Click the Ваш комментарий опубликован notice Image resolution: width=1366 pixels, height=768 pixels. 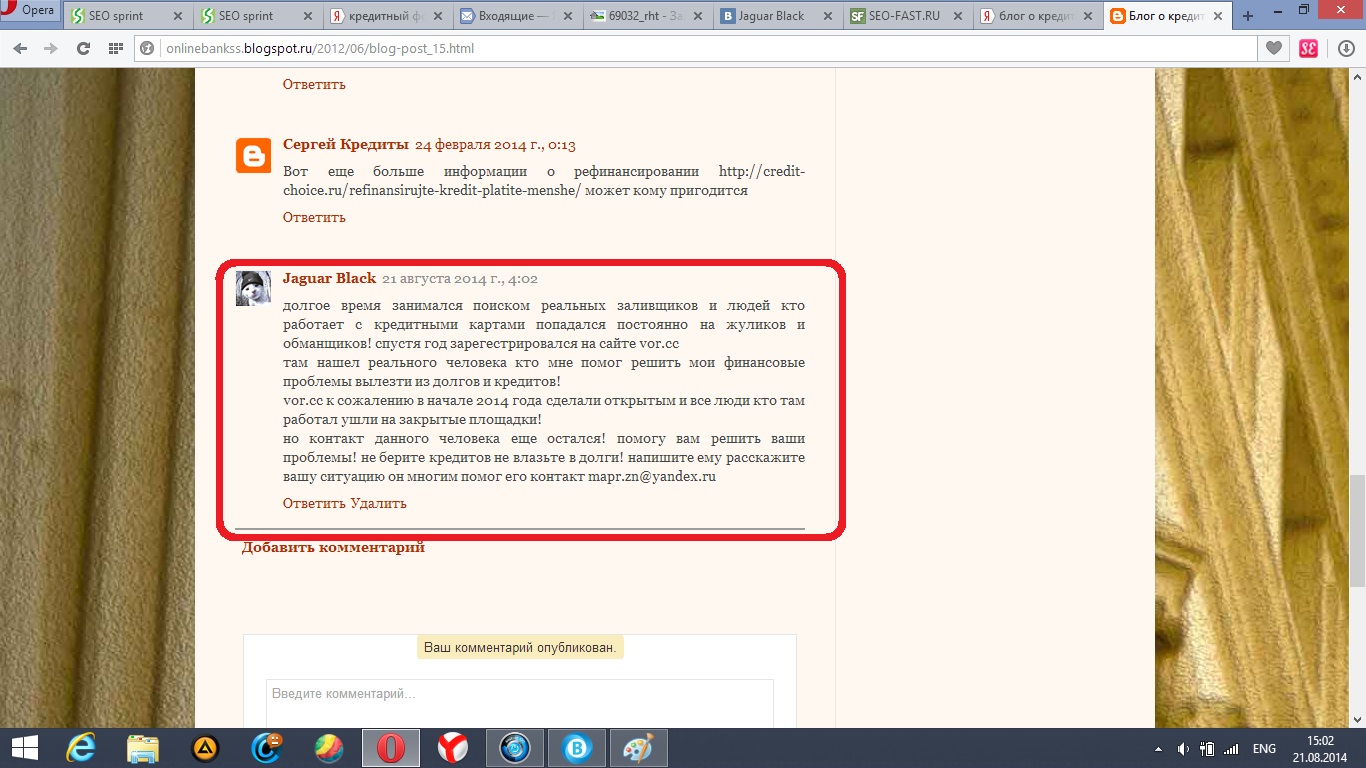[520, 648]
